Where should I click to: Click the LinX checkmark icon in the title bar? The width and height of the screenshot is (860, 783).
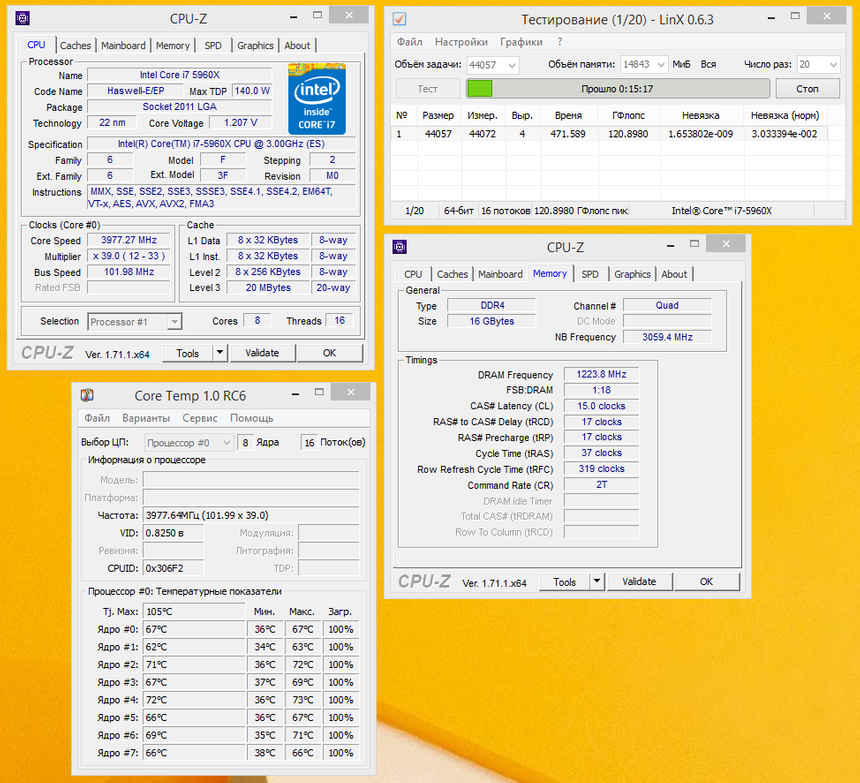(x=399, y=19)
